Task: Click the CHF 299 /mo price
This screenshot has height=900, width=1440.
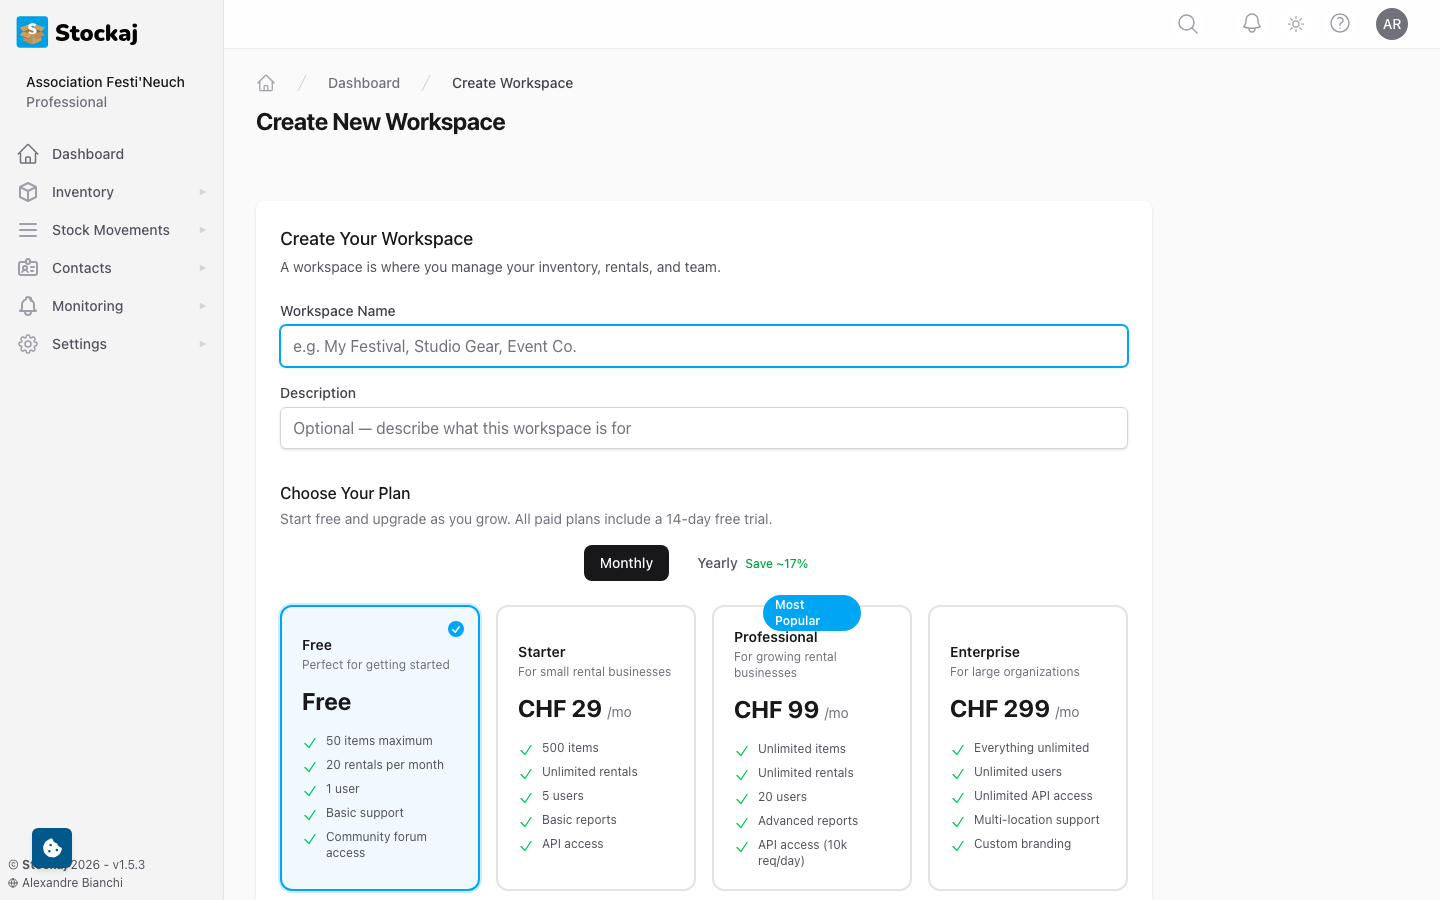Action: (1015, 709)
